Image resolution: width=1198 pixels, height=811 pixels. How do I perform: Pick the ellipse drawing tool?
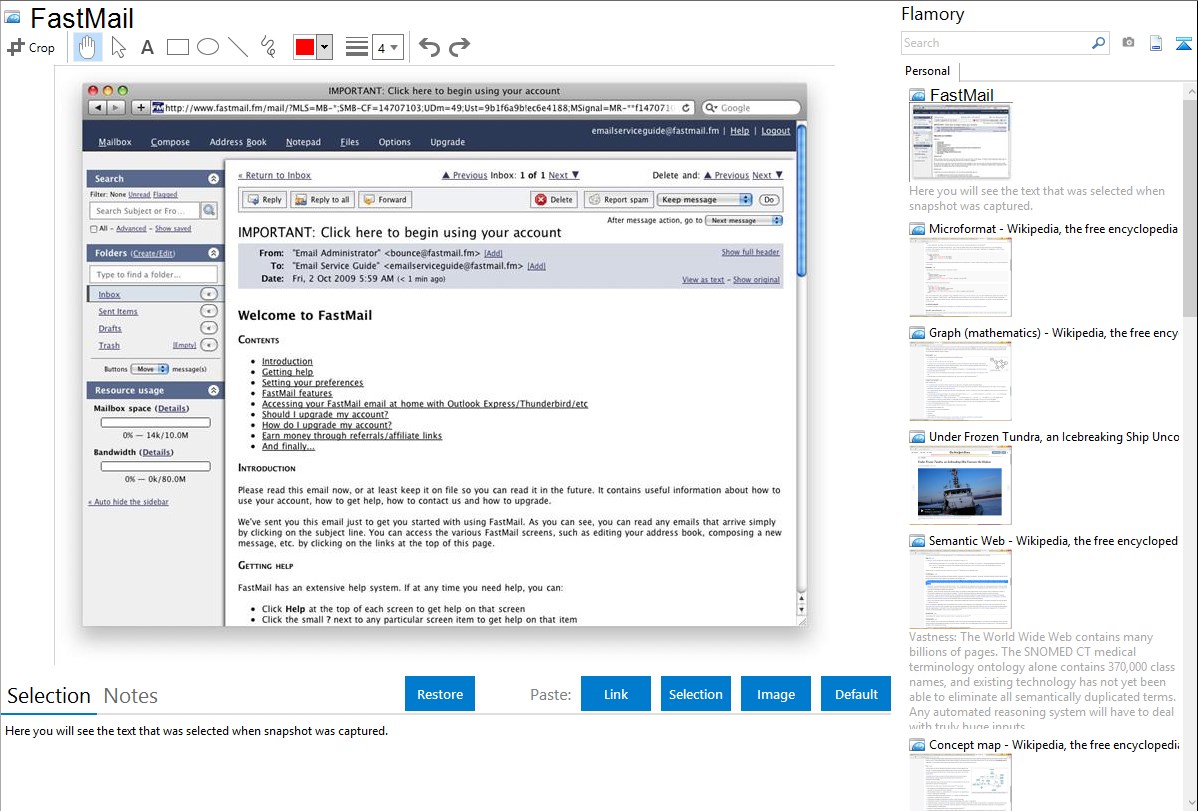click(x=208, y=47)
